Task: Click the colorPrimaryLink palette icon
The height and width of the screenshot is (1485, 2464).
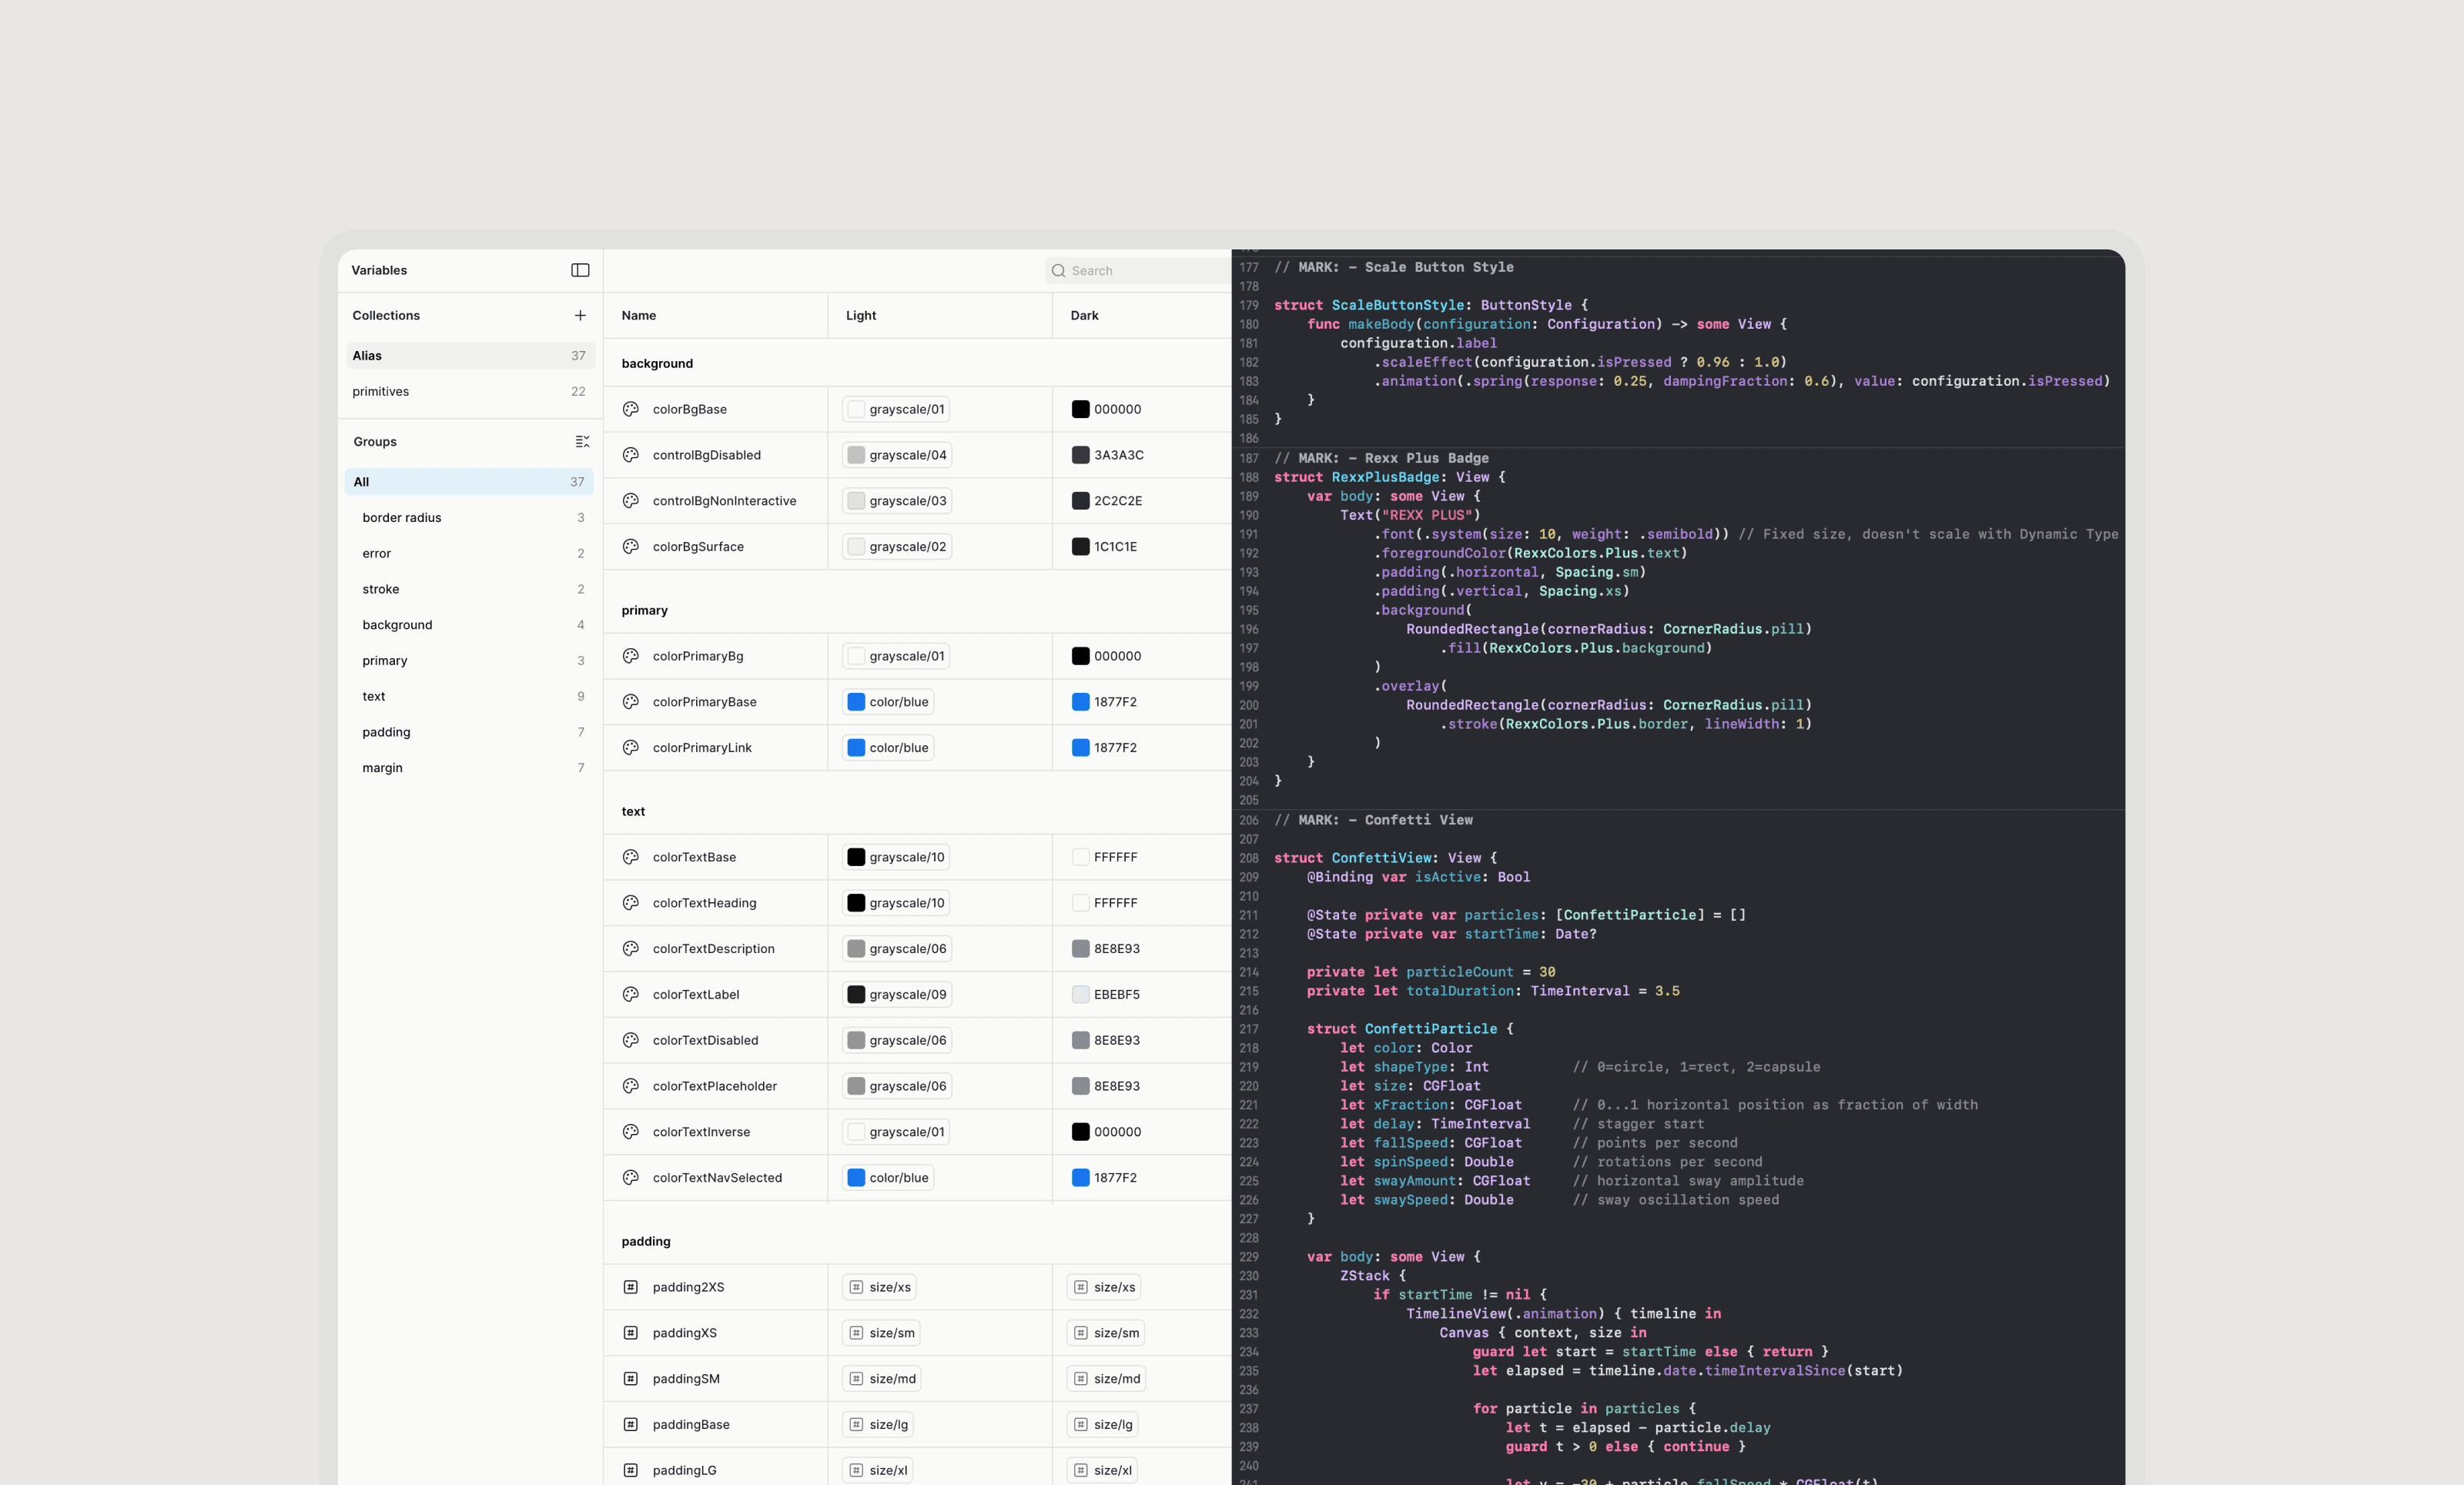Action: point(631,747)
